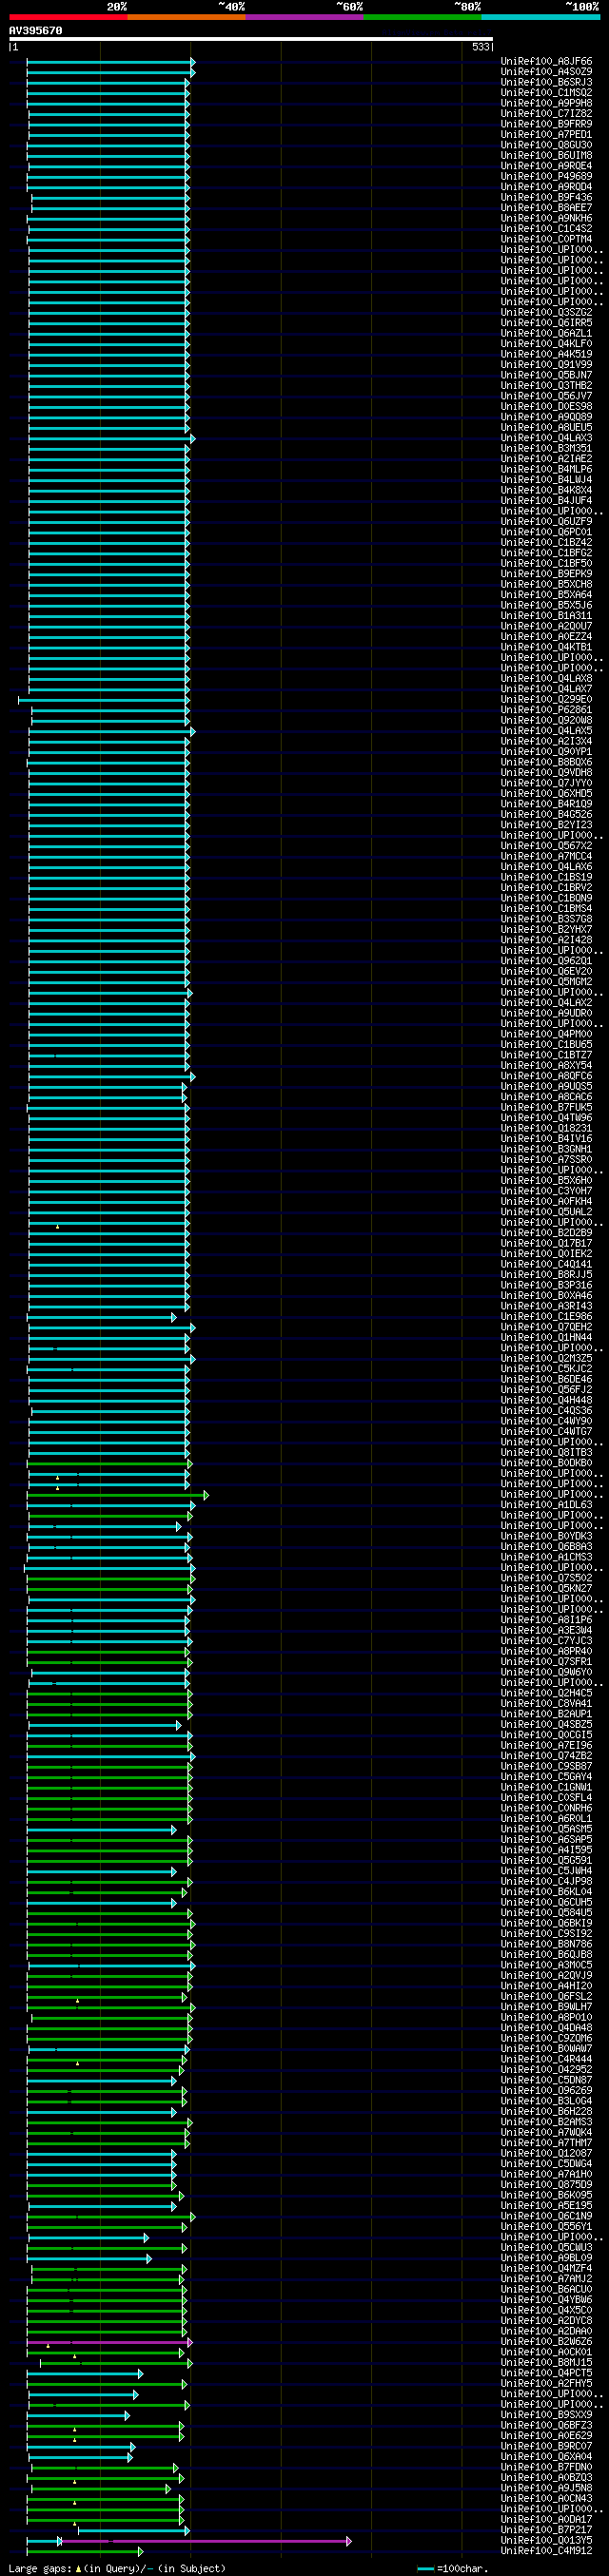Click hit label UniRef100_A8PR40
Viewport: 609px width, 2576px height.
[x=546, y=1652]
